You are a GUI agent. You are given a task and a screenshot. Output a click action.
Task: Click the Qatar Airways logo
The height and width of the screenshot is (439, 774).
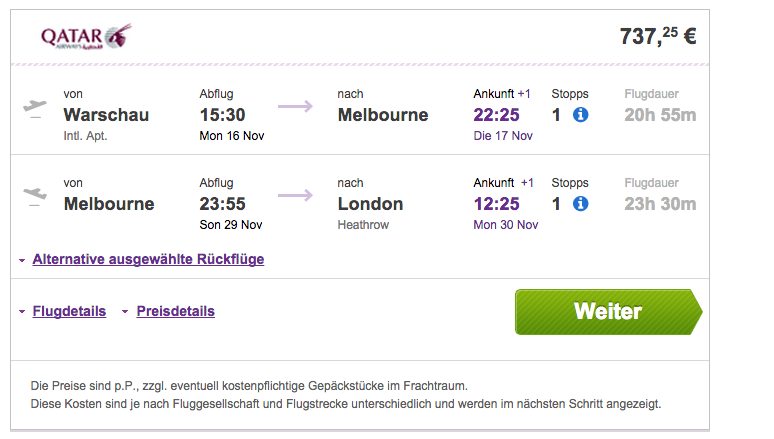[x=86, y=36]
